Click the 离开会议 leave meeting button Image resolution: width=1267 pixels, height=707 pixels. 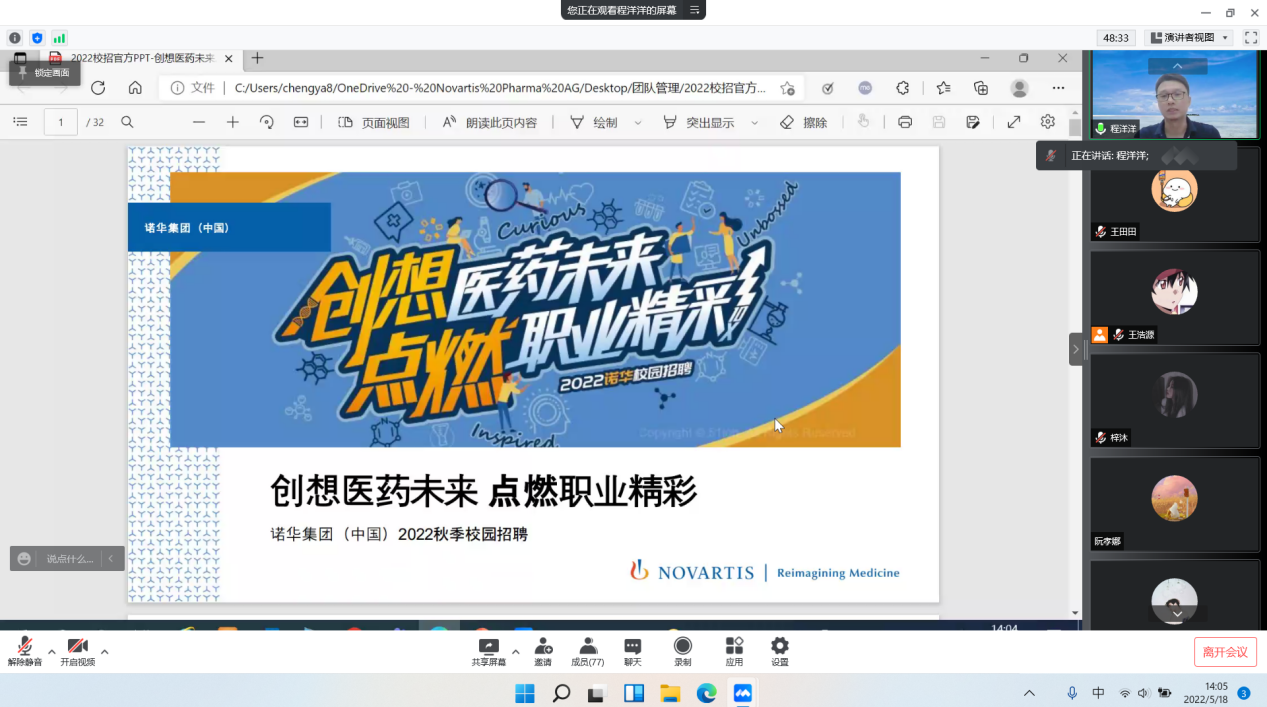coord(1224,652)
